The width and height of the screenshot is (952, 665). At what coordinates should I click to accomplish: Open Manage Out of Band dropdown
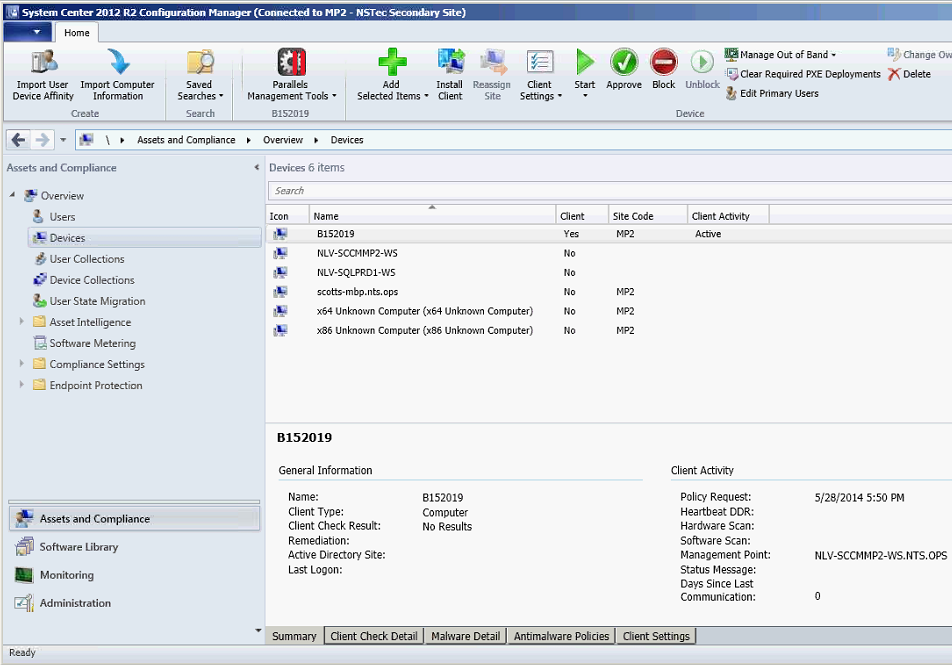(x=780, y=55)
